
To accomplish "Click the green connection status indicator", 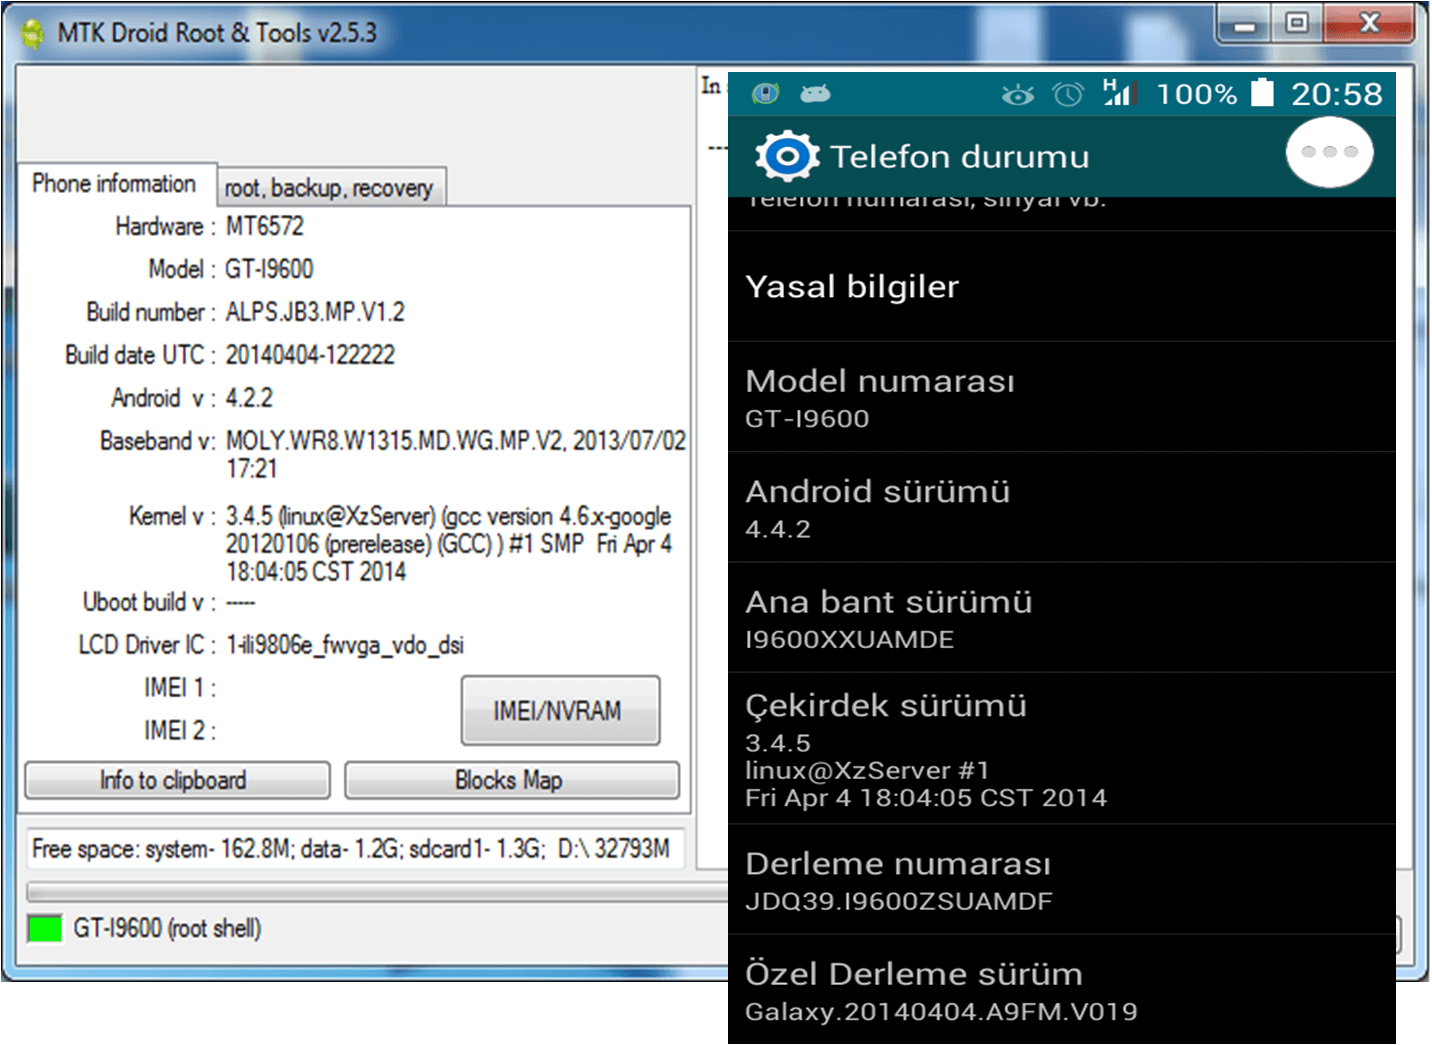I will point(45,928).
